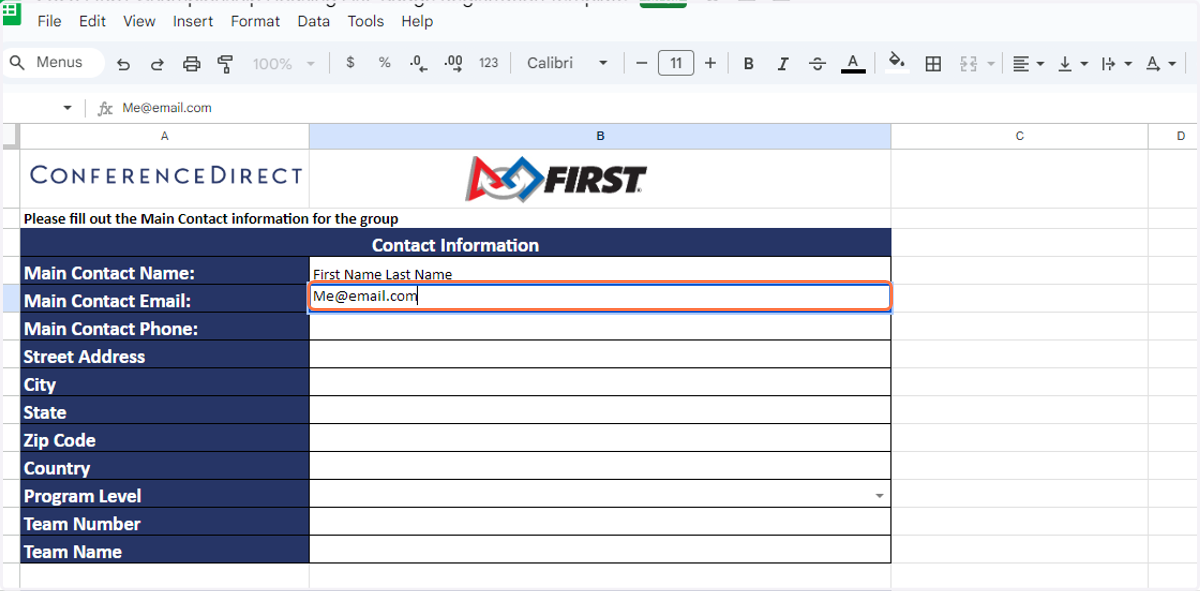The image size is (1200, 591).
Task: Open the 100% zoom dropdown
Action: [283, 64]
